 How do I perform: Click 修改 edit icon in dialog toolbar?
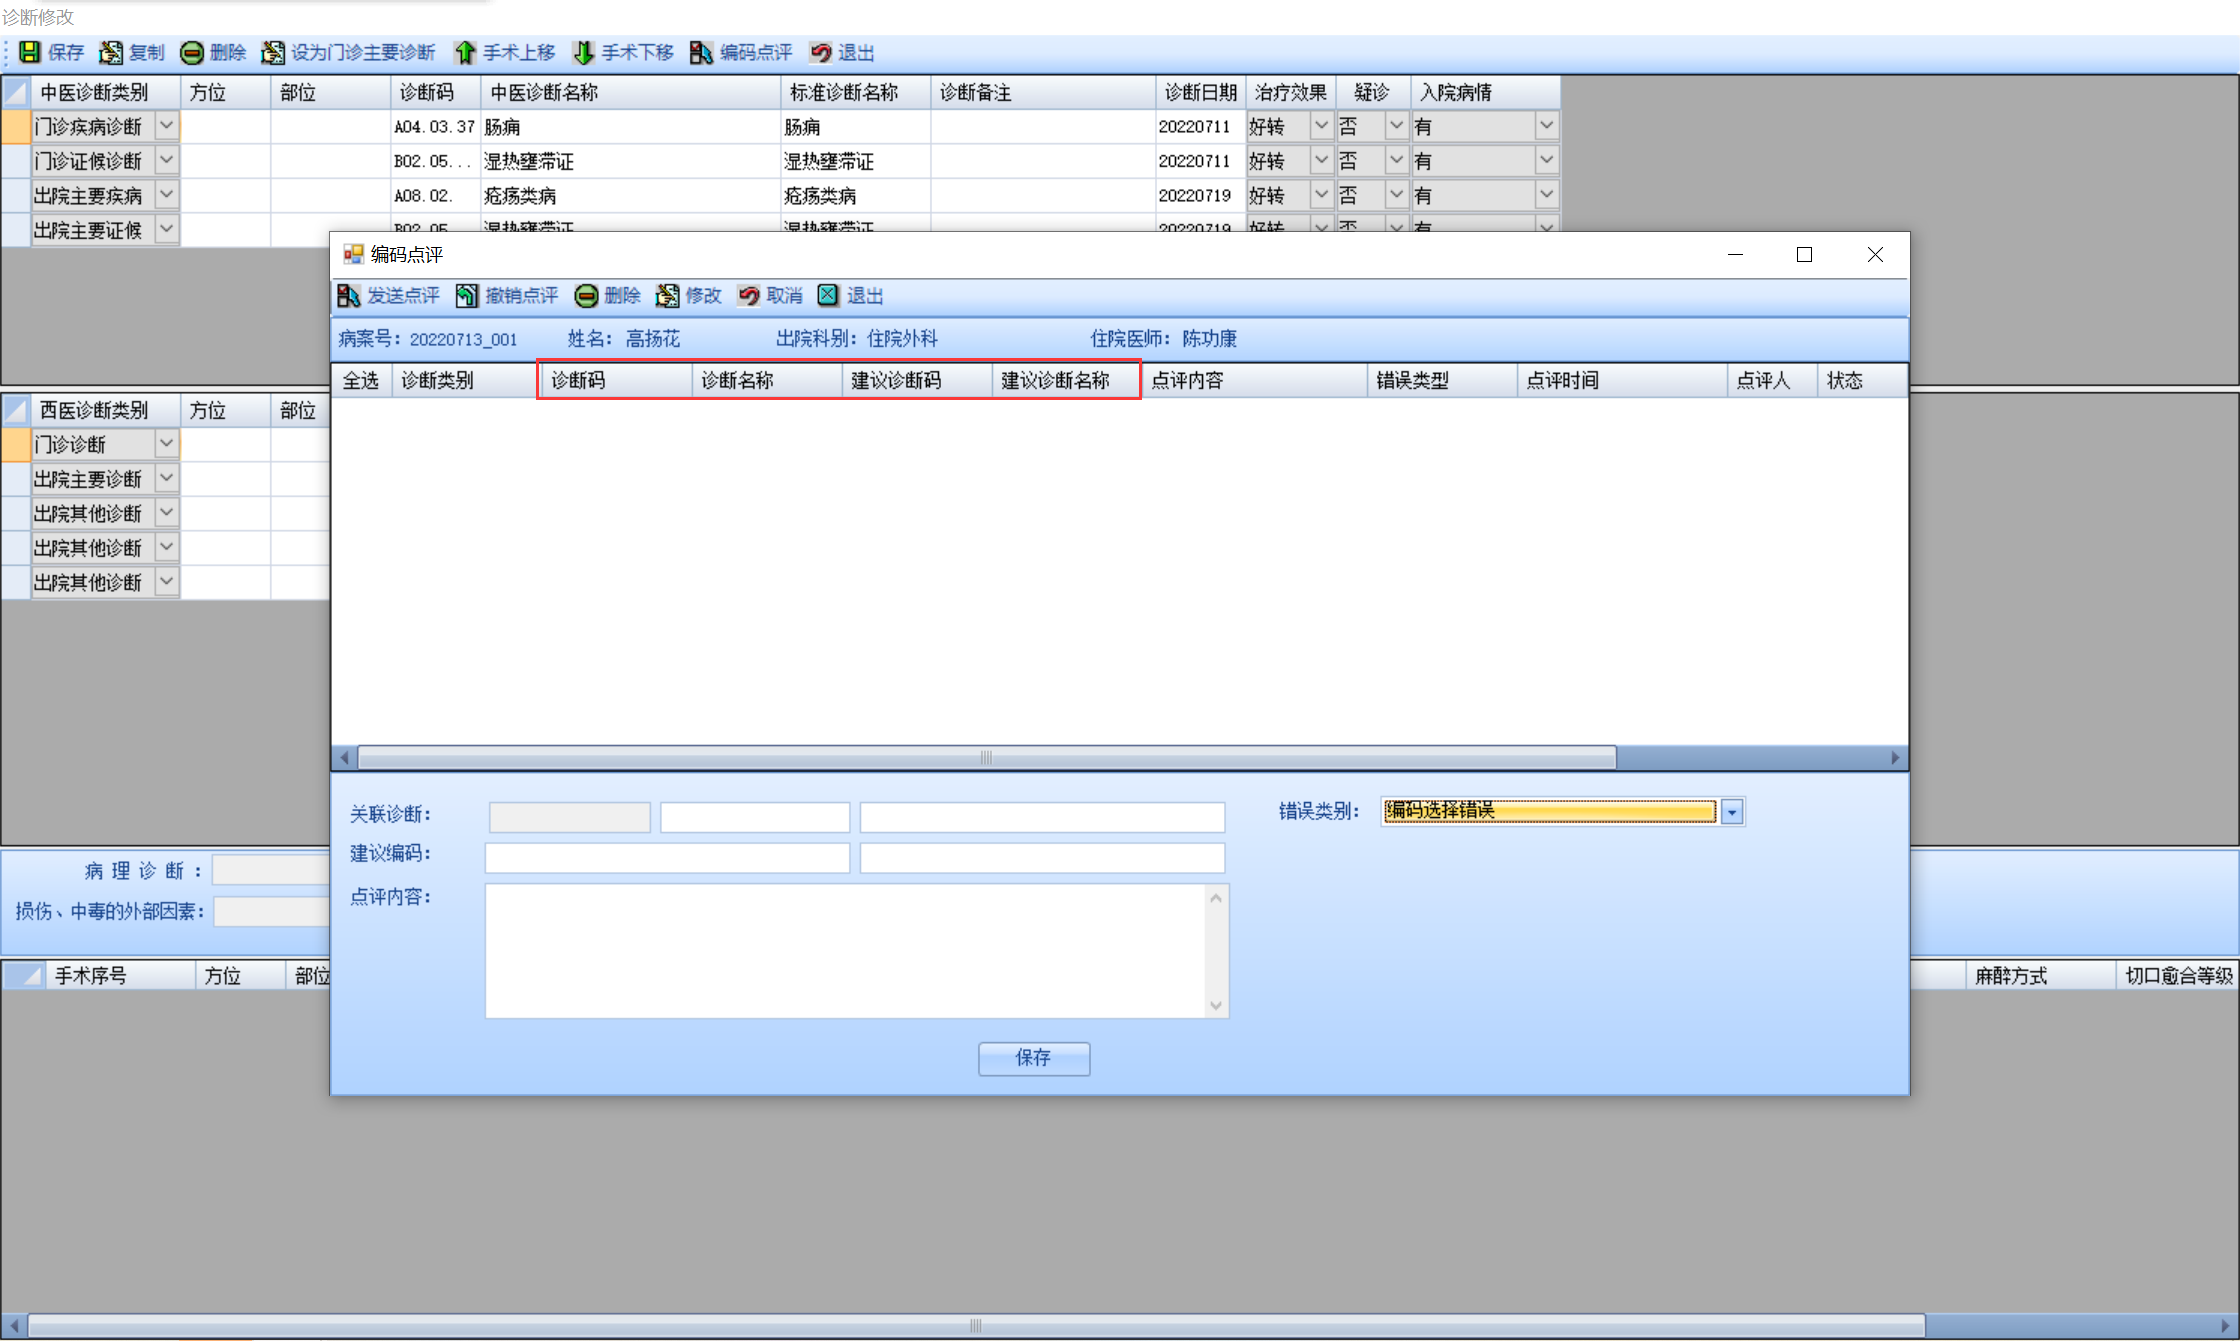point(667,295)
